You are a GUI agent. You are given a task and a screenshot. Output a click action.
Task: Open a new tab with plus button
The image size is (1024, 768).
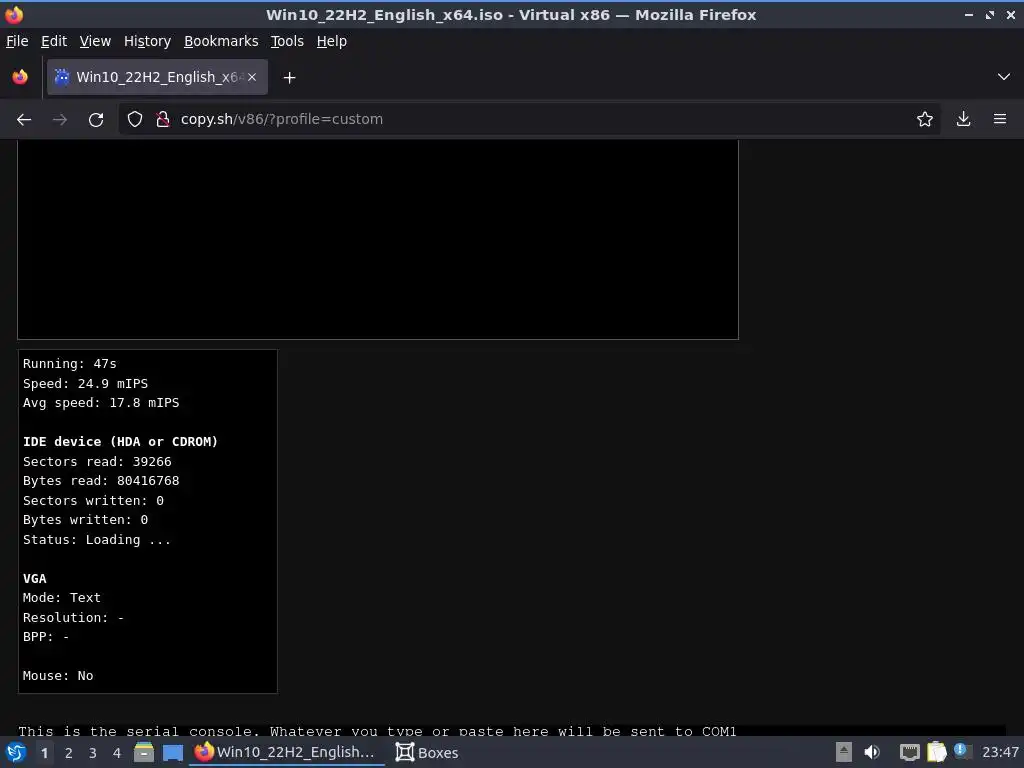289,78
